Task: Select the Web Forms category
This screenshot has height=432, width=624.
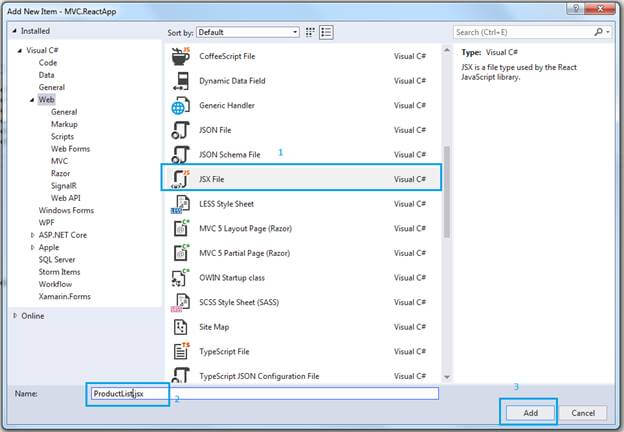Action: (70, 149)
